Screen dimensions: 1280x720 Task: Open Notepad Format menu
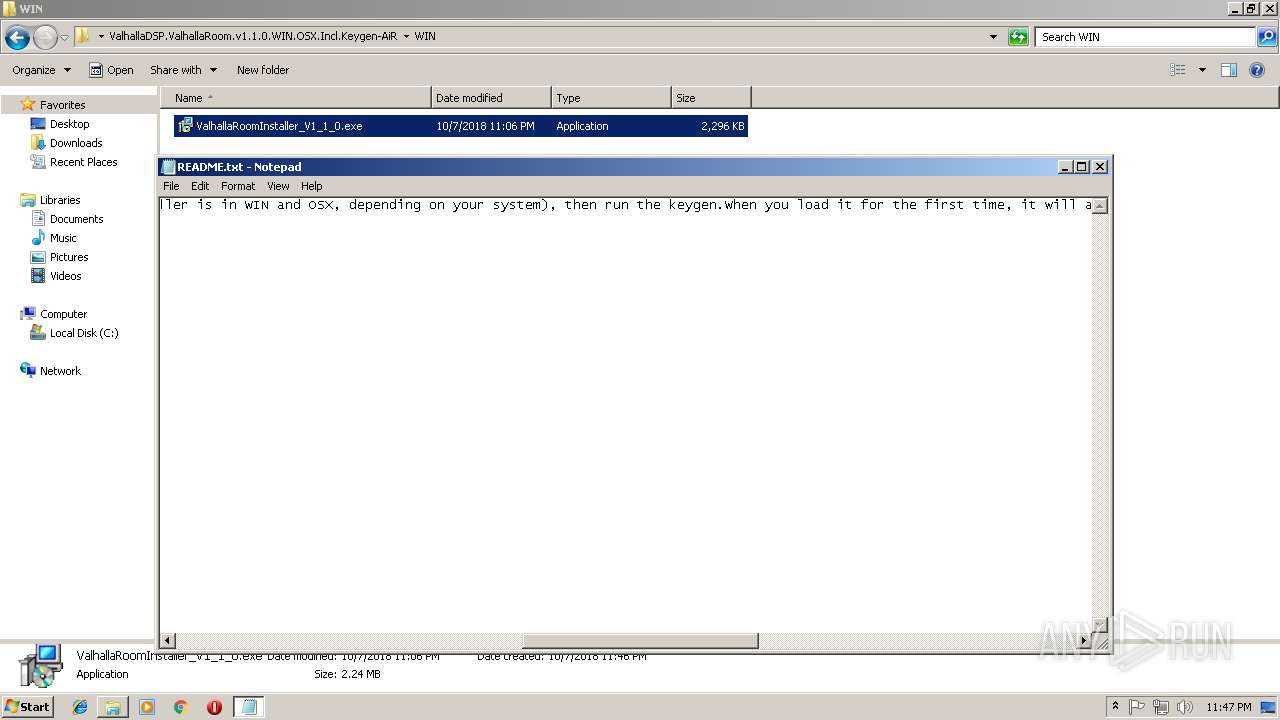point(238,186)
